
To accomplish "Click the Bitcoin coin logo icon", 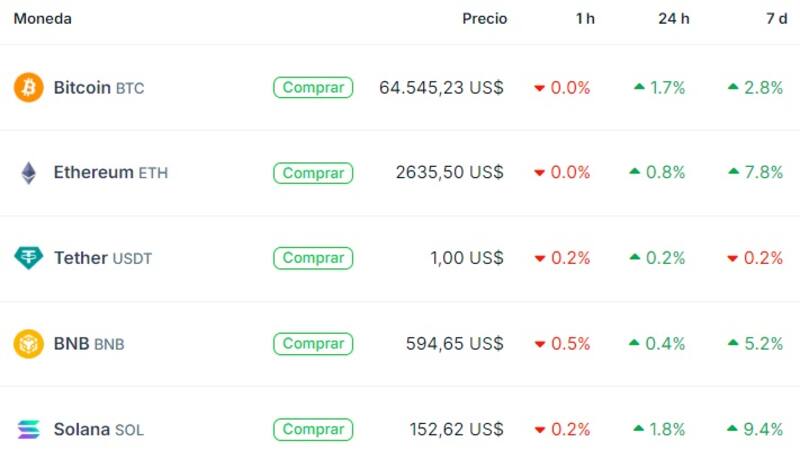I will coord(29,88).
